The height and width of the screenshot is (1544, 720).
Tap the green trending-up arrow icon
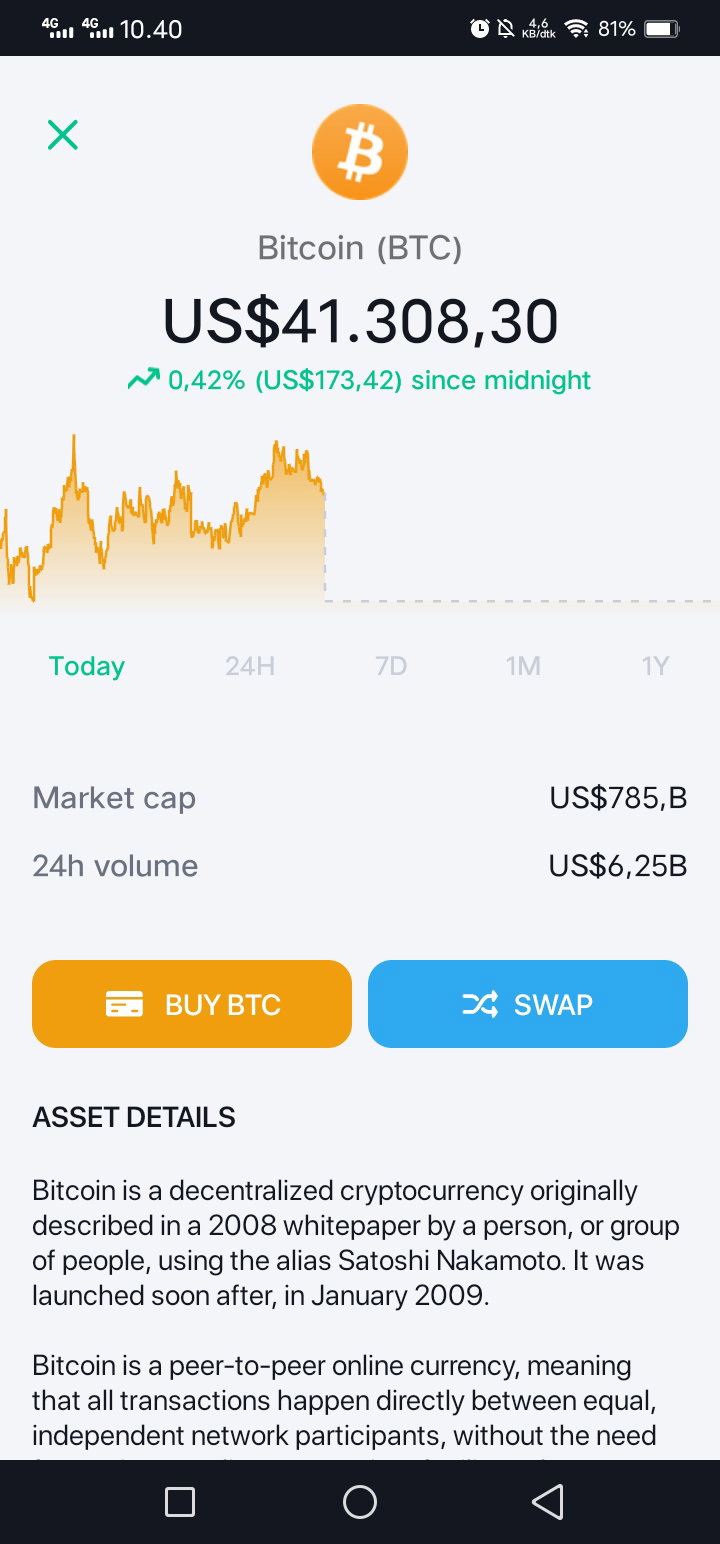143,379
